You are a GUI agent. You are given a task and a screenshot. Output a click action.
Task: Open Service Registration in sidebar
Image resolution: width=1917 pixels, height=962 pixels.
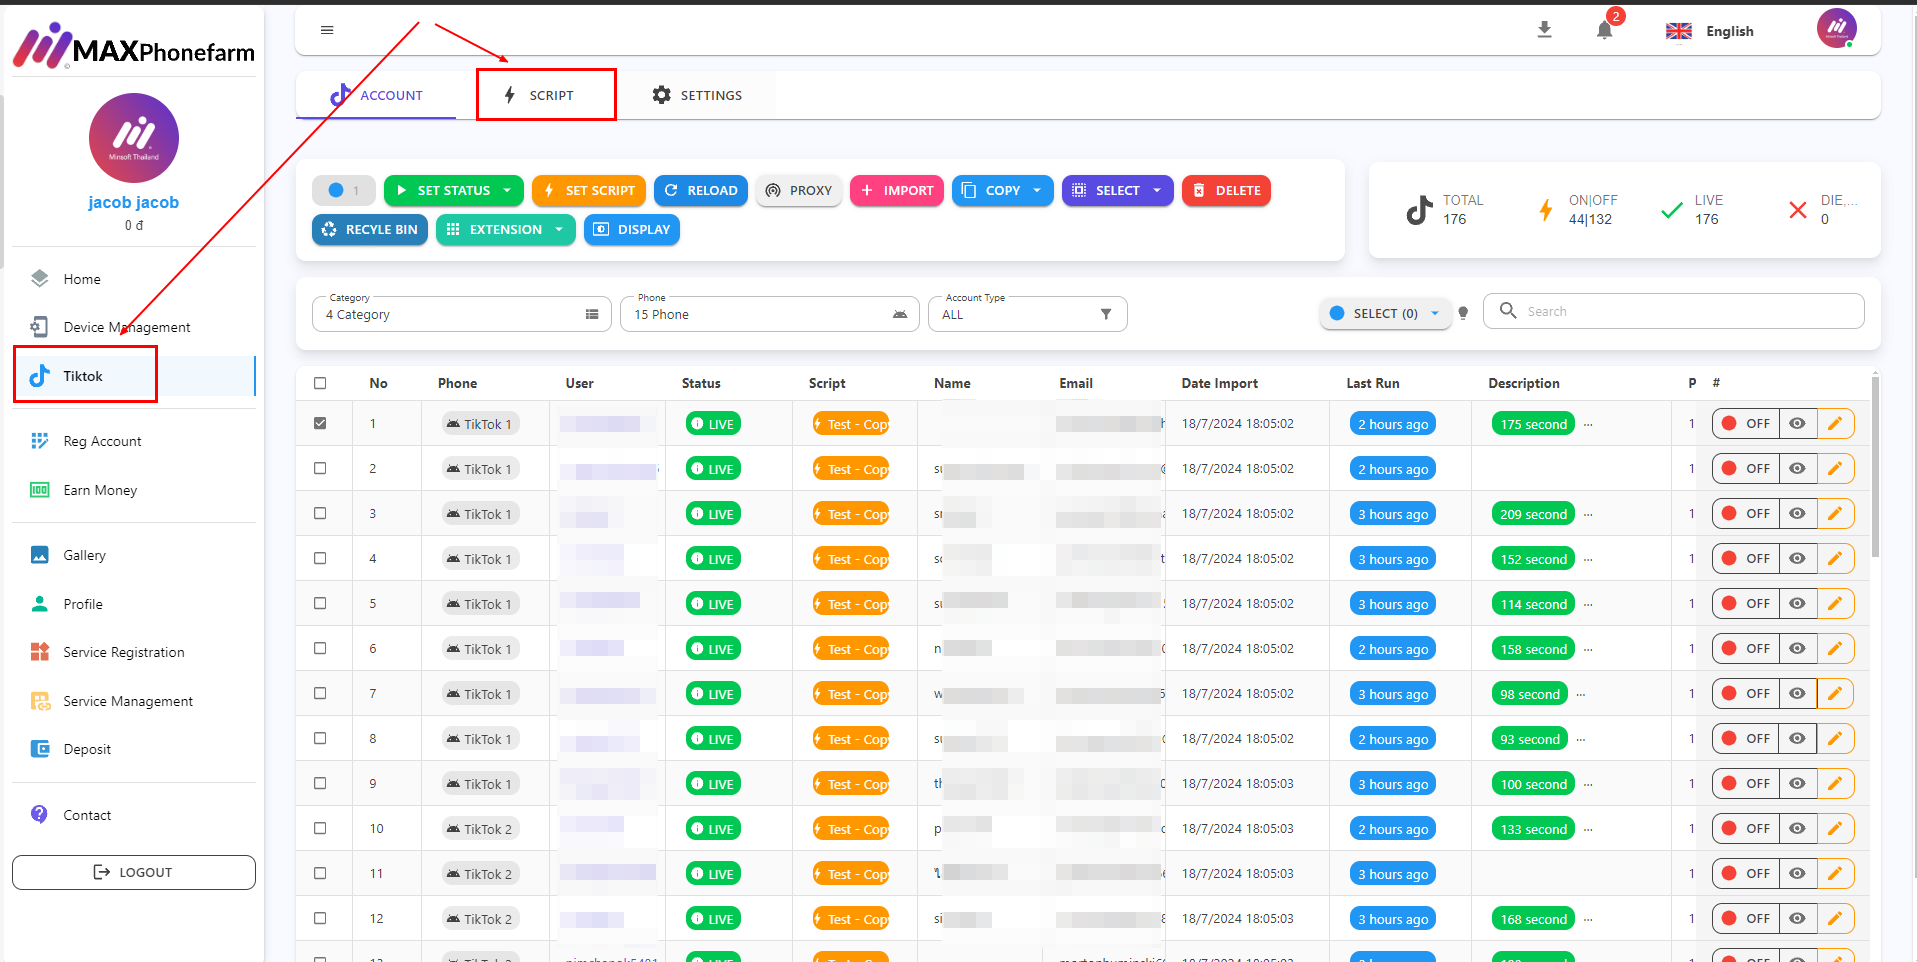pyautogui.click(x=134, y=652)
